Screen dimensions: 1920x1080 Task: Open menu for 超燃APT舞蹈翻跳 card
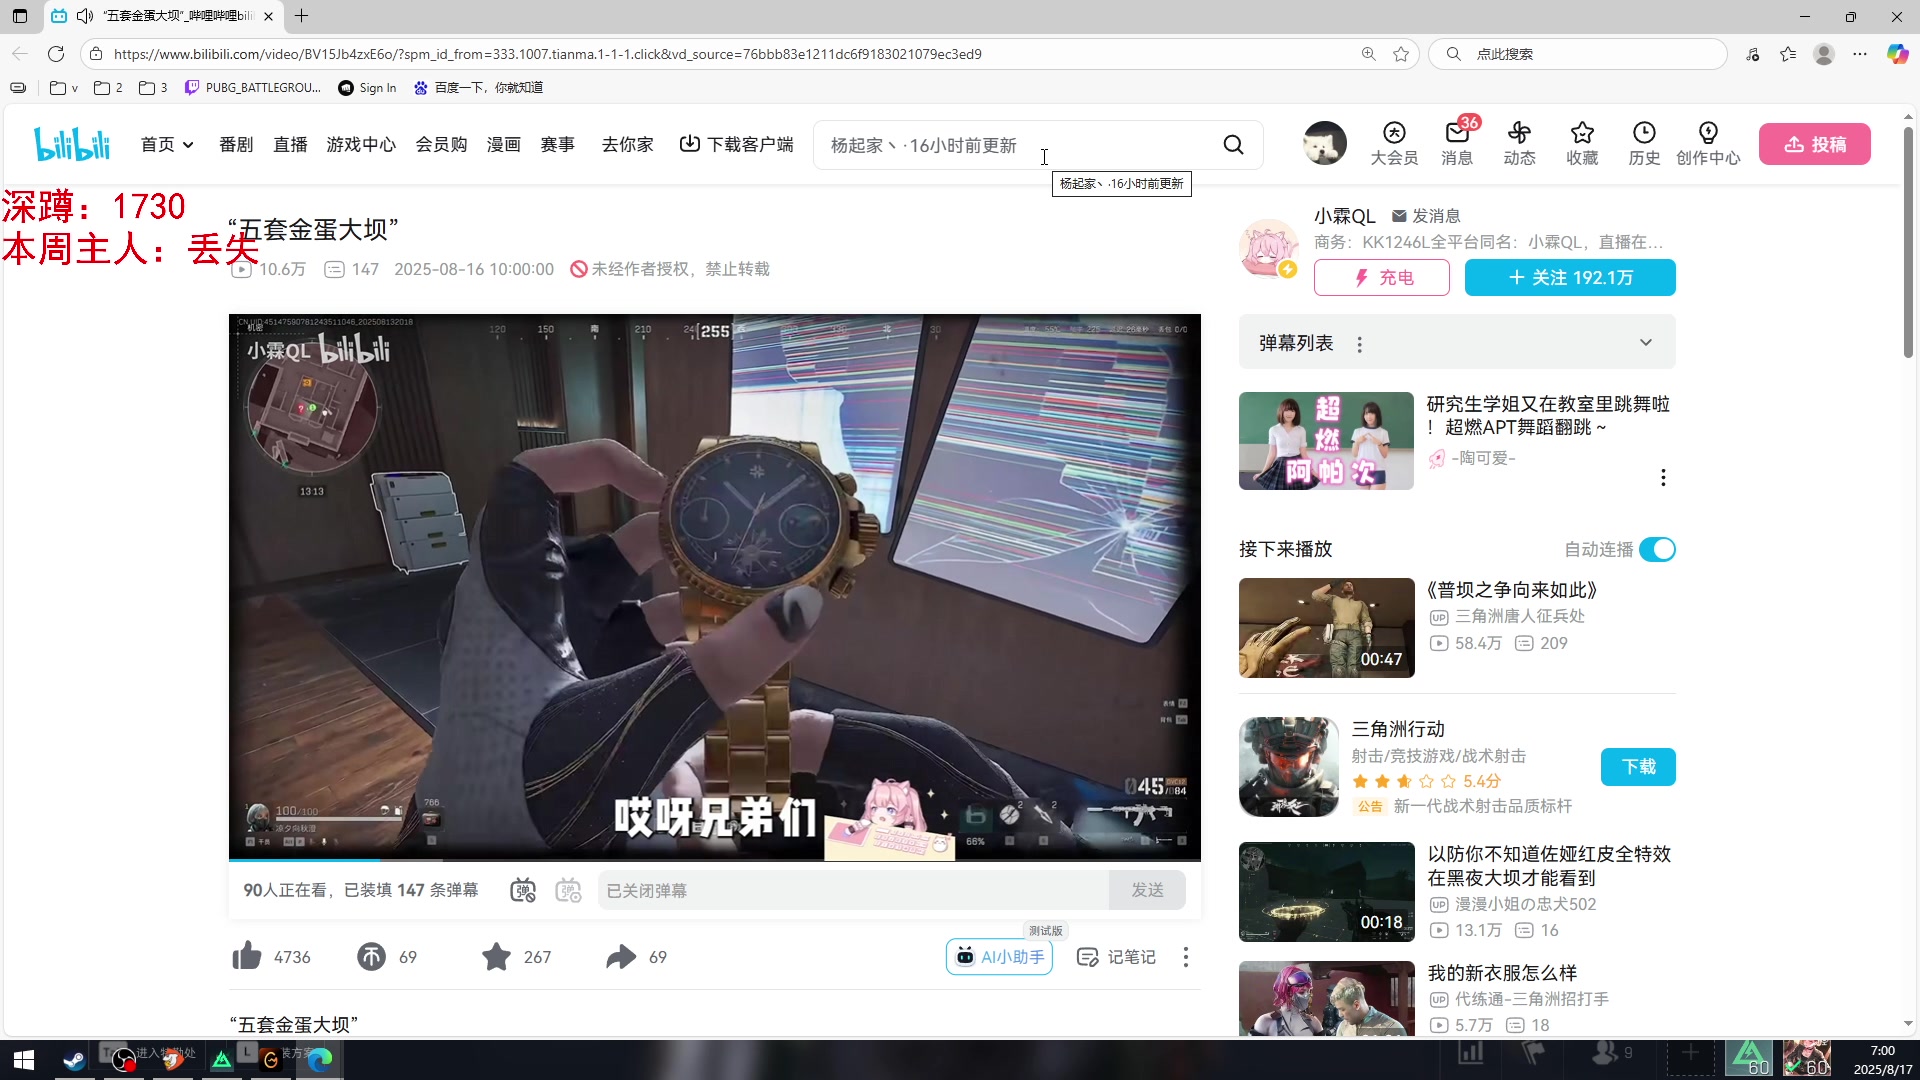point(1663,478)
